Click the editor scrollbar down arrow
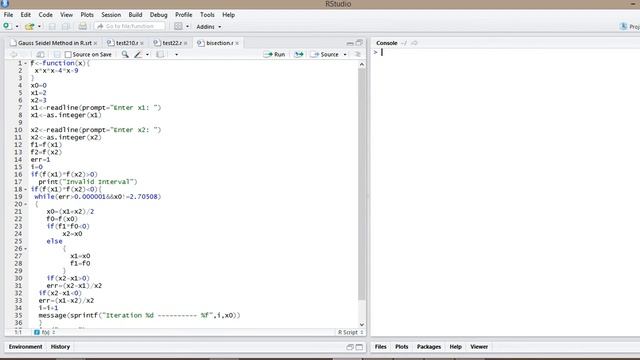 362,324
